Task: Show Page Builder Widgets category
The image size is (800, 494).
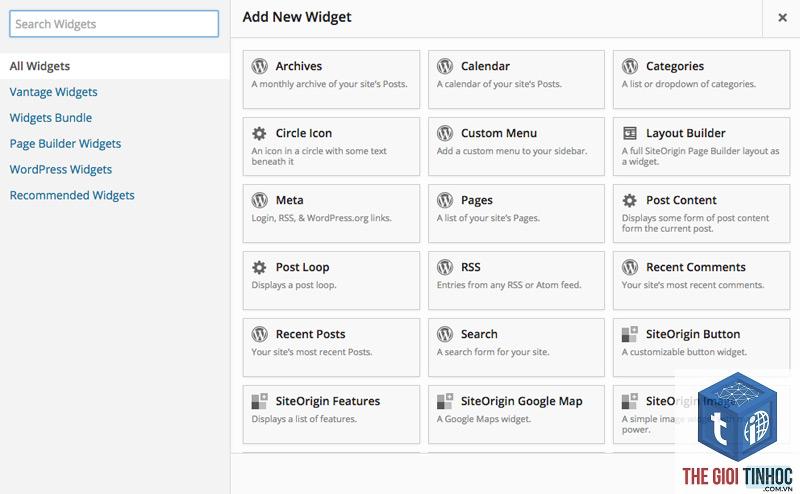Action: [x=65, y=143]
